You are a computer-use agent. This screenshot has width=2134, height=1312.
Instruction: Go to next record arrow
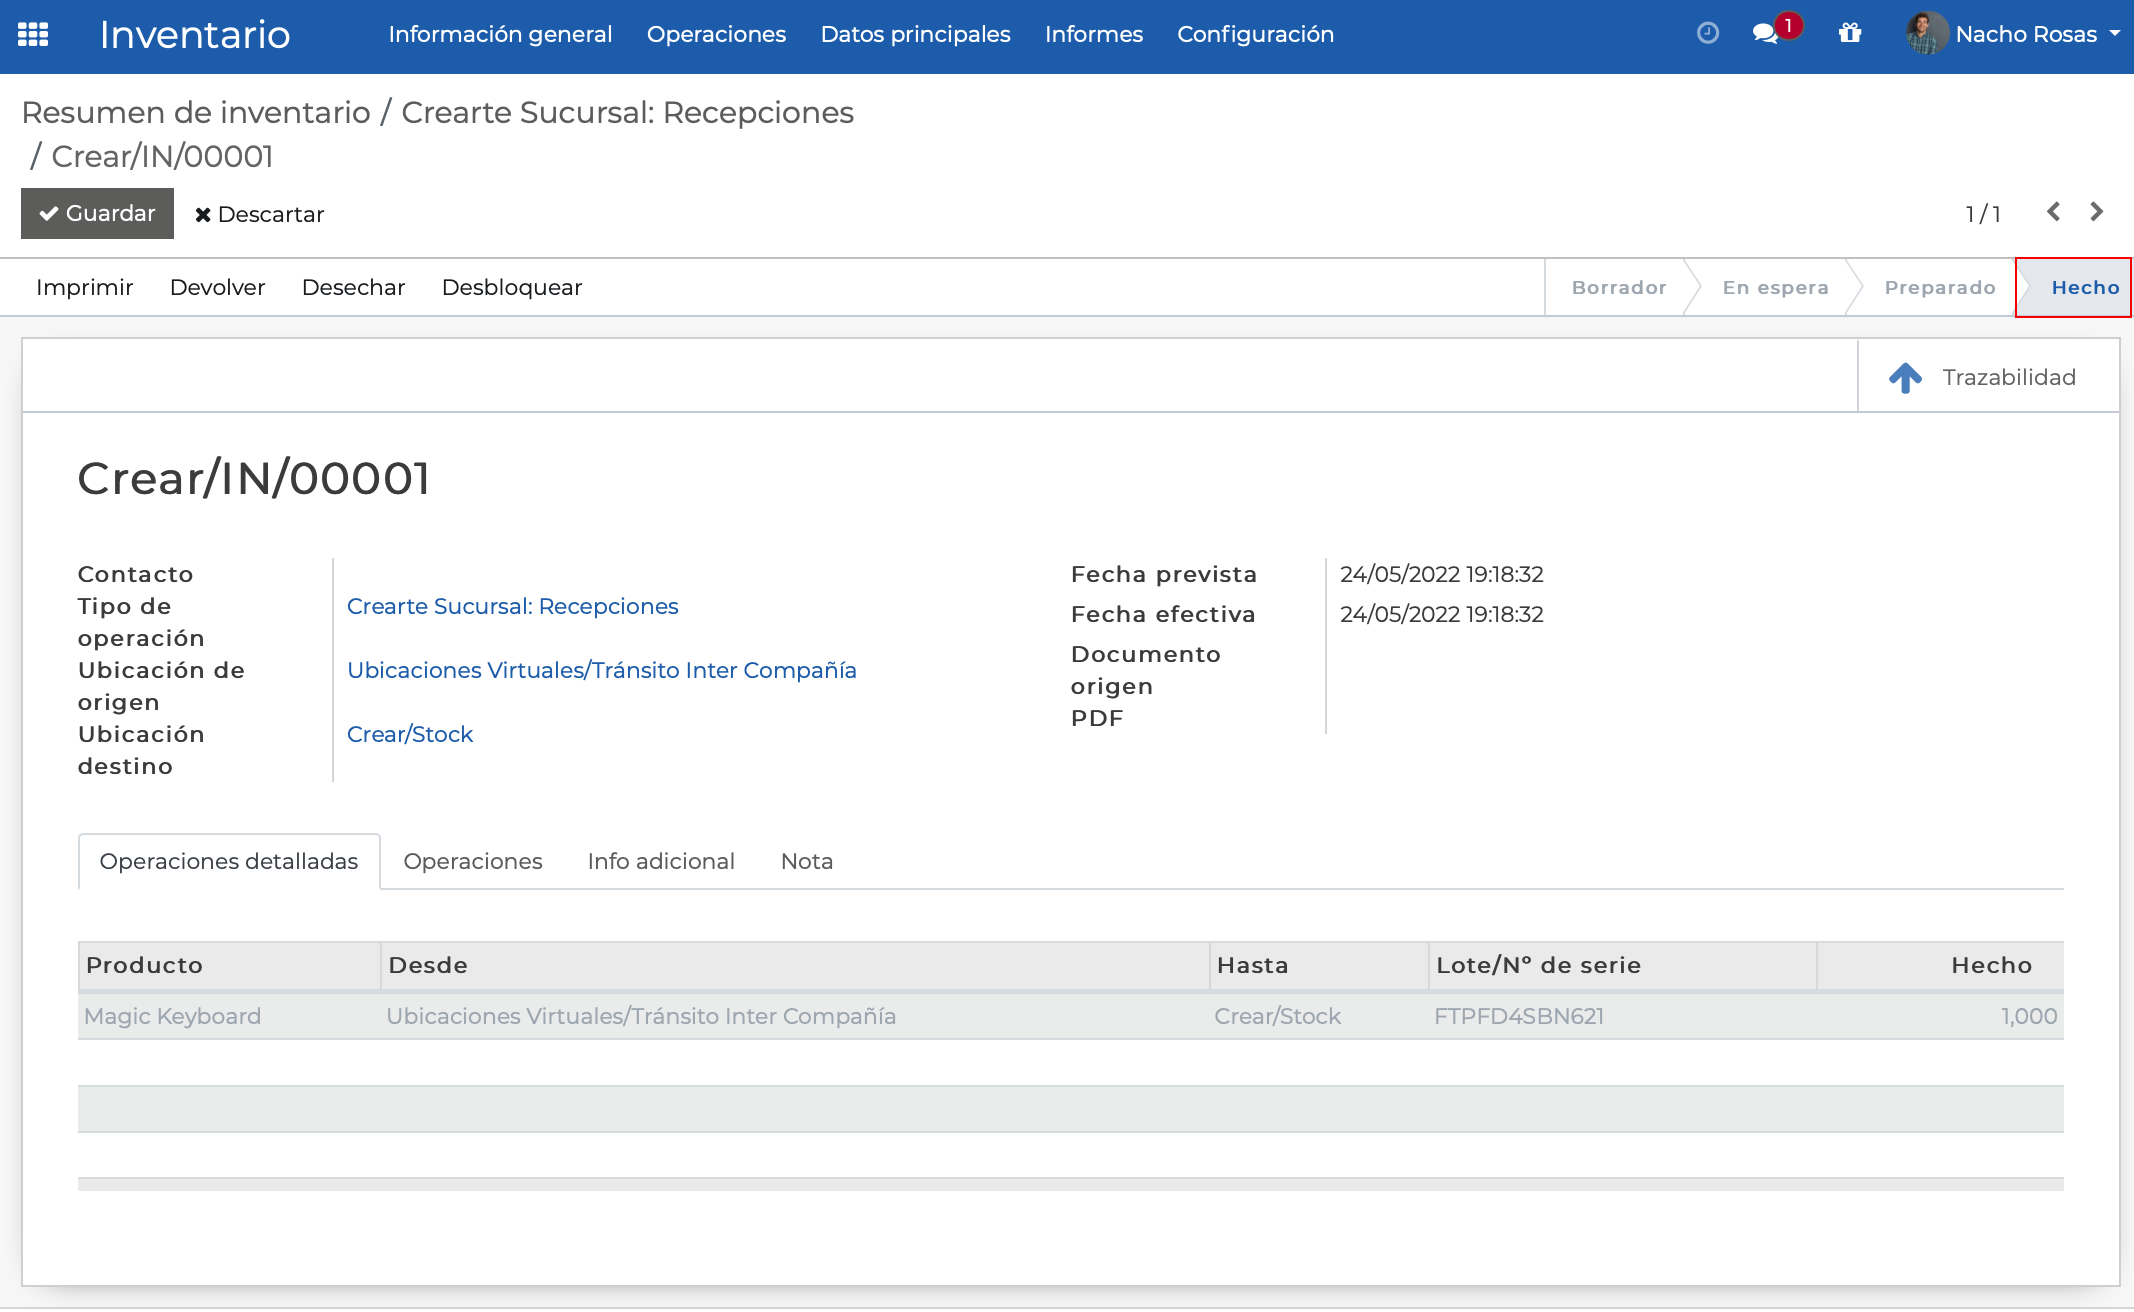point(2097,212)
